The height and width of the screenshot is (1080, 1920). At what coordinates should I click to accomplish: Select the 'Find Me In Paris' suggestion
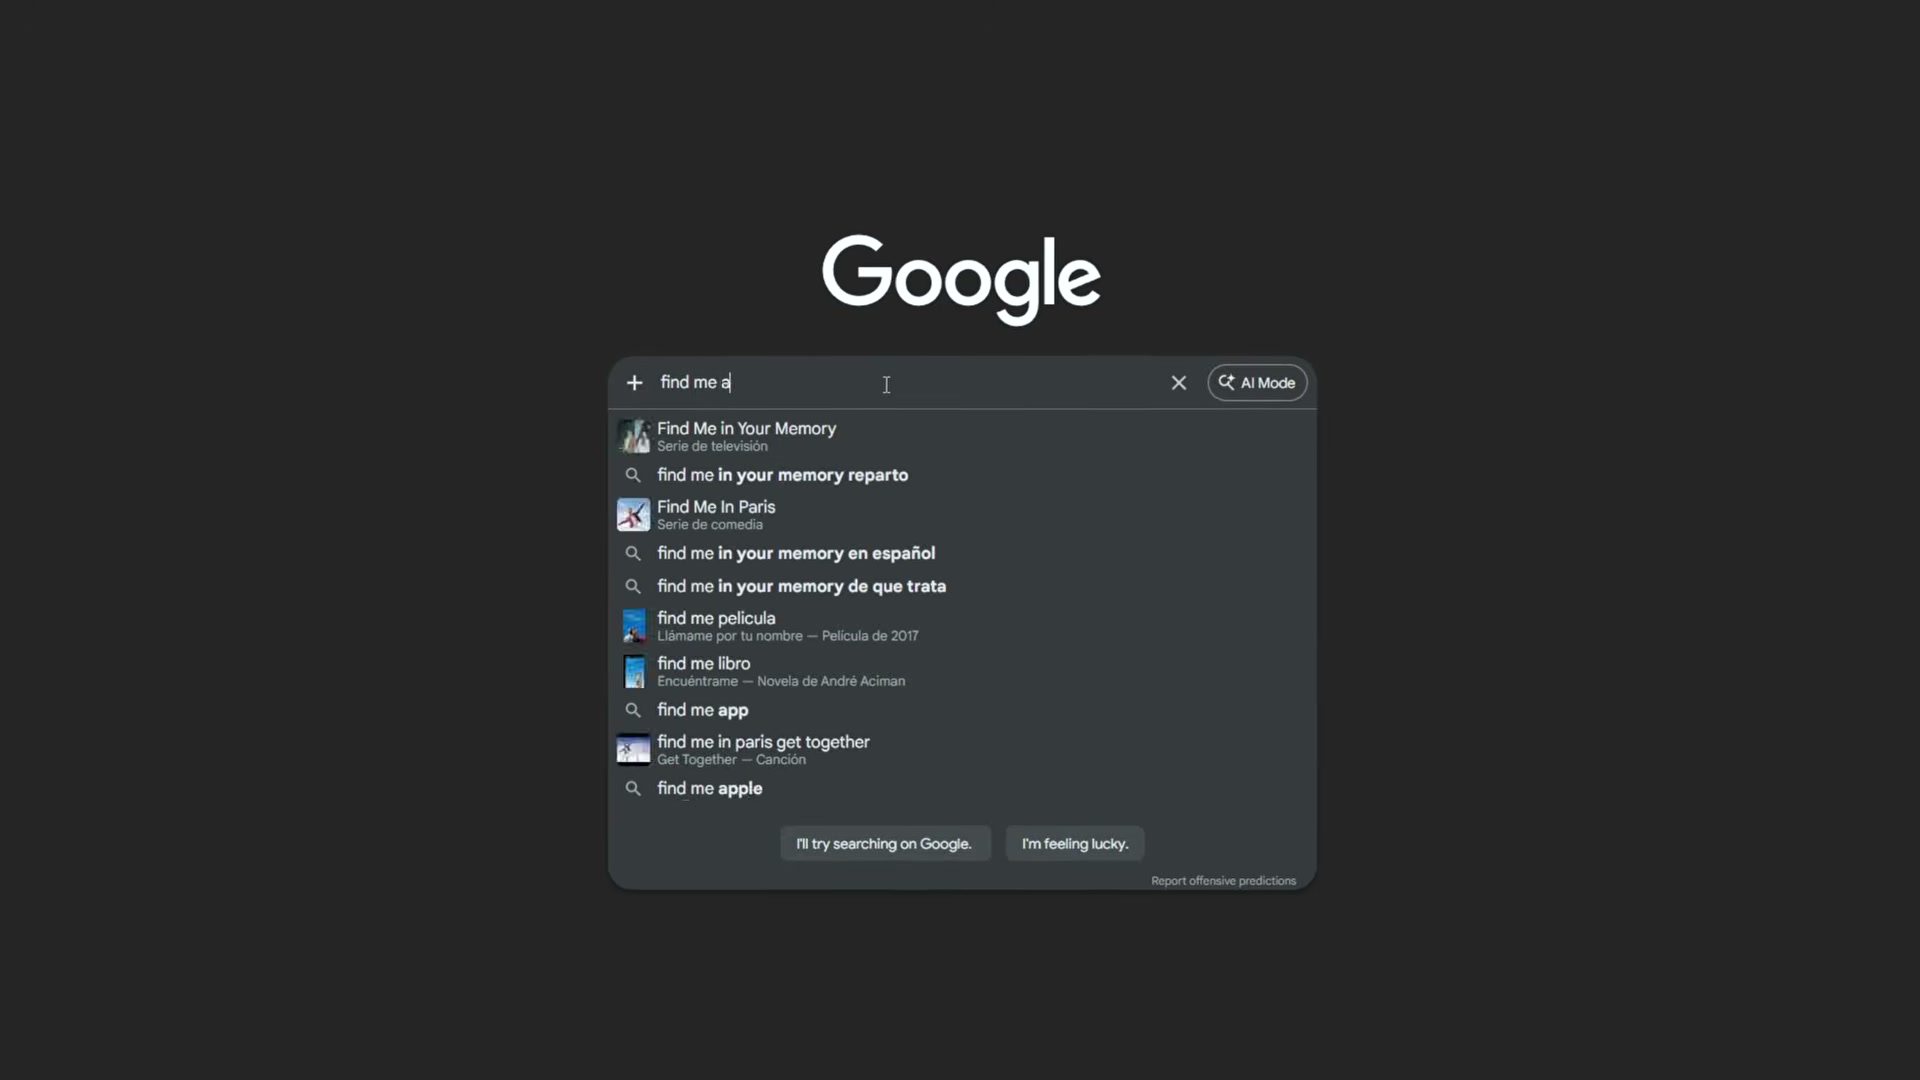[962, 514]
